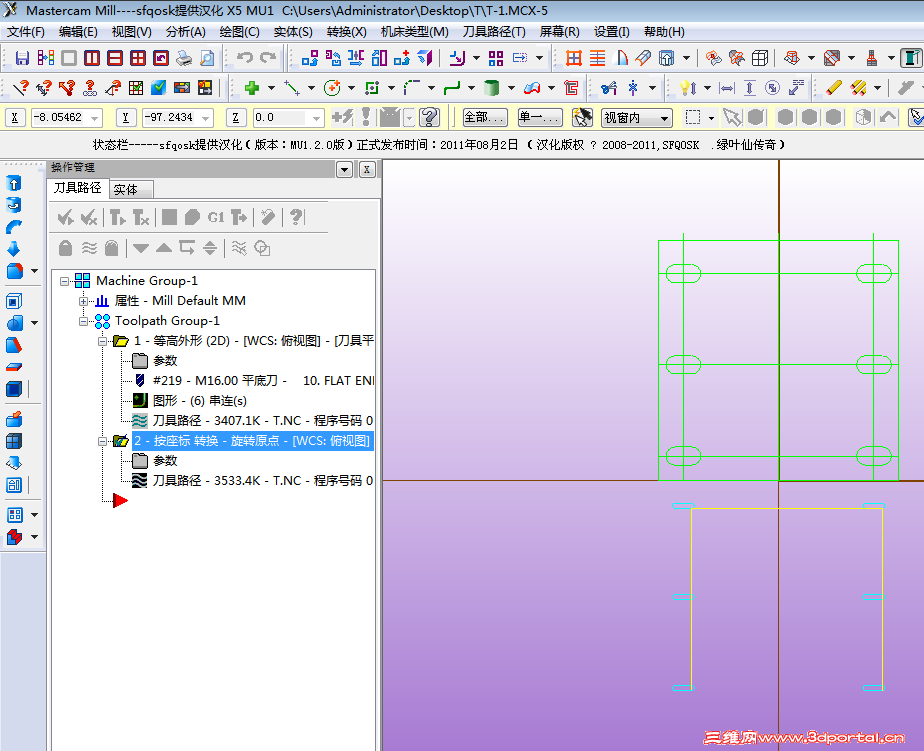Viewport: 924px width, 751px height.
Task: Click the Z coordinate value field
Action: 282,118
